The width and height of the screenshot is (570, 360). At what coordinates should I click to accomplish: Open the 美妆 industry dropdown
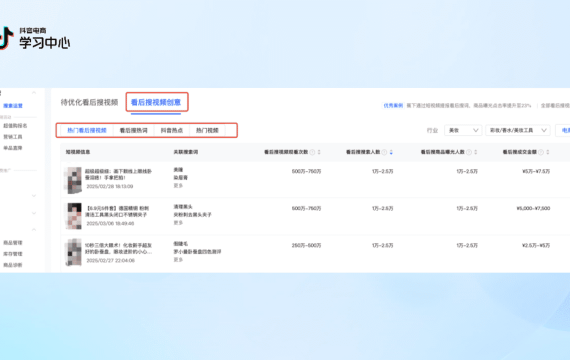(x=463, y=130)
